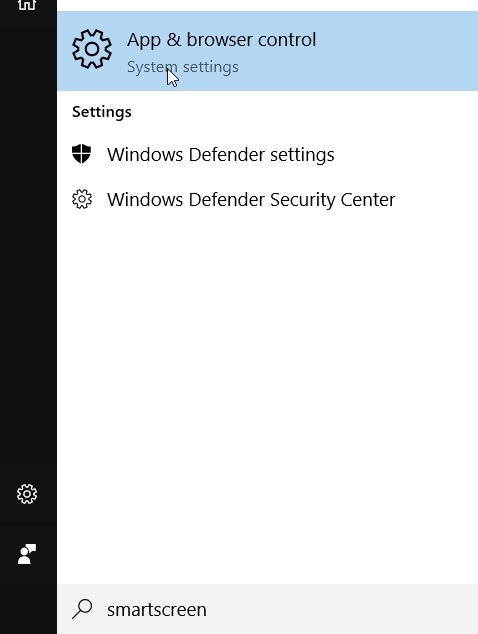The width and height of the screenshot is (478, 634).
Task: Click the shield icon for Windows Defender settings
Action: 81,154
